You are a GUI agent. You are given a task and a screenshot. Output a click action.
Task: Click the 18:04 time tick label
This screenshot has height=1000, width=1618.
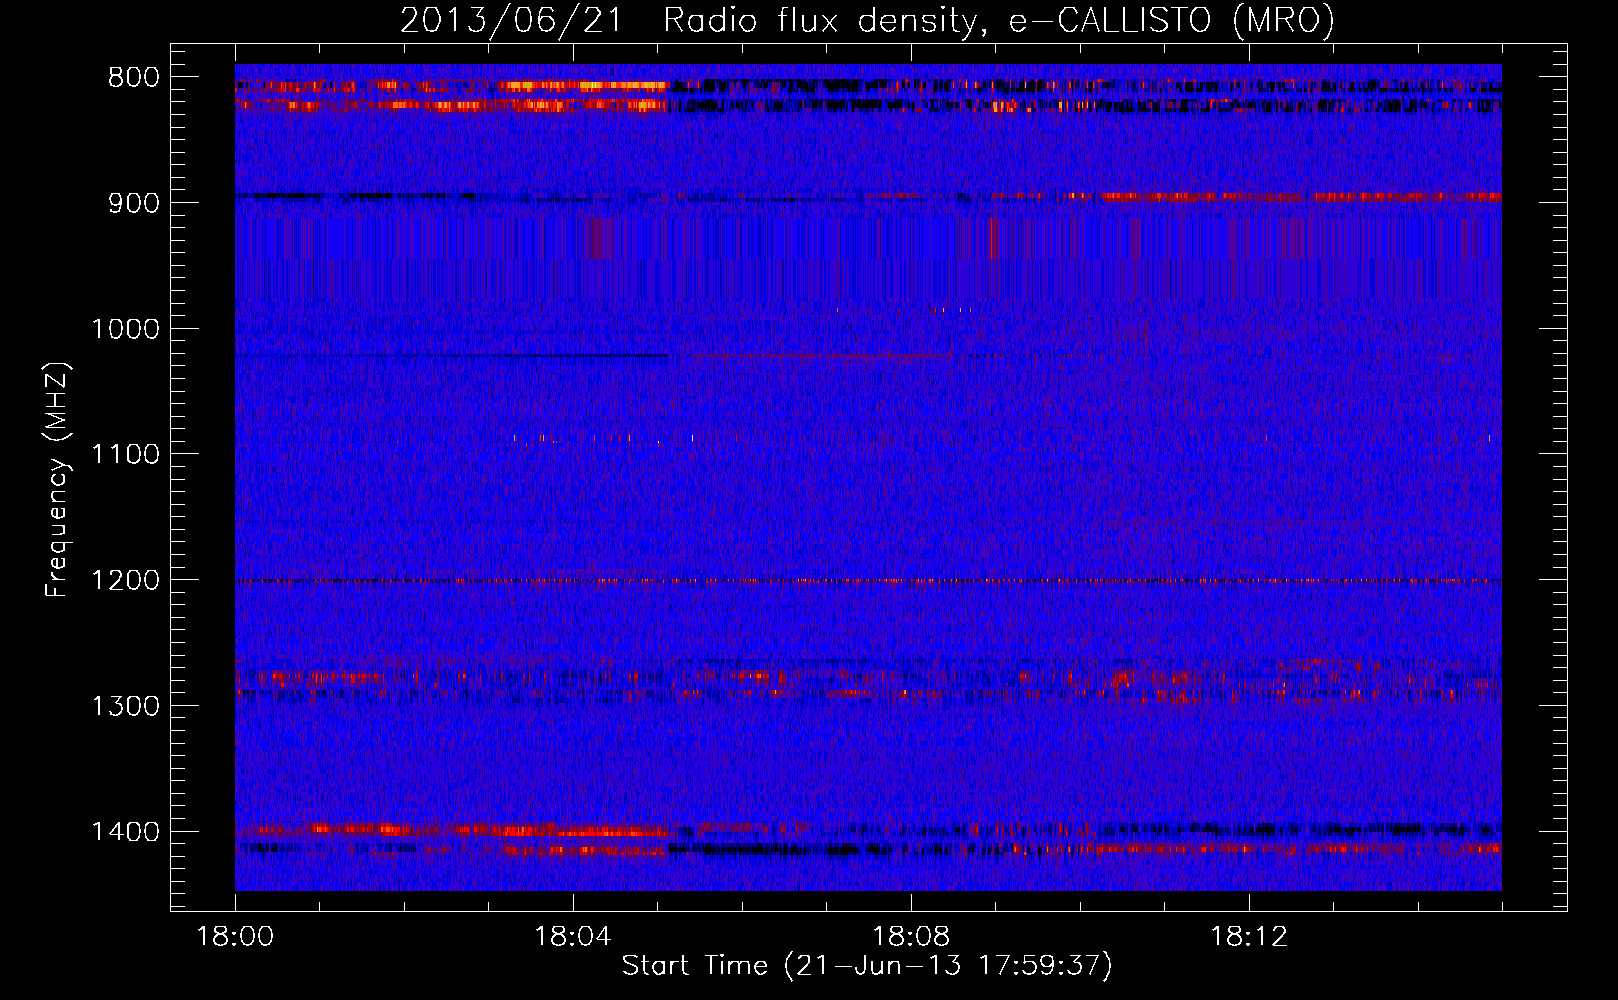(573, 937)
